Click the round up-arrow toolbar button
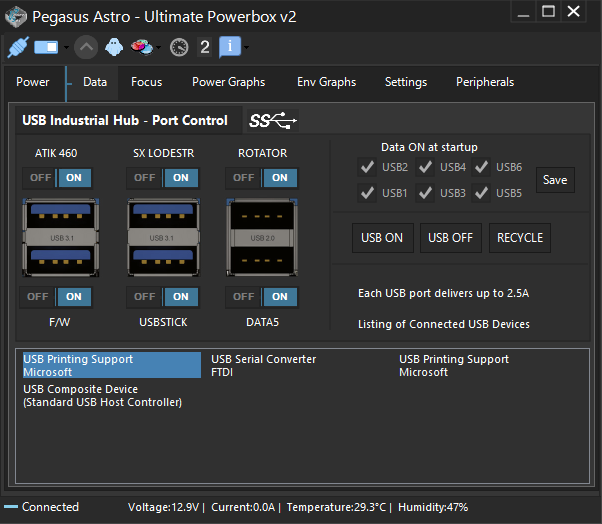The height and width of the screenshot is (524, 602). tap(86, 47)
